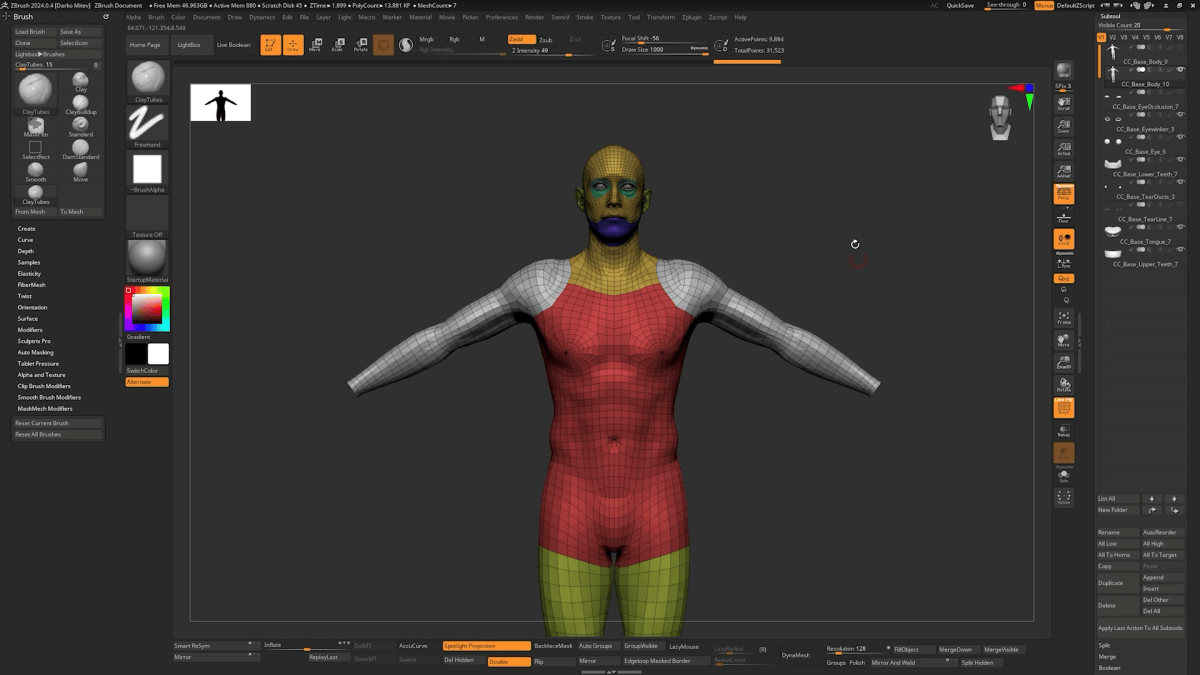The image size is (1200, 675).
Task: Expand the Curve brush section
Action: pos(25,240)
